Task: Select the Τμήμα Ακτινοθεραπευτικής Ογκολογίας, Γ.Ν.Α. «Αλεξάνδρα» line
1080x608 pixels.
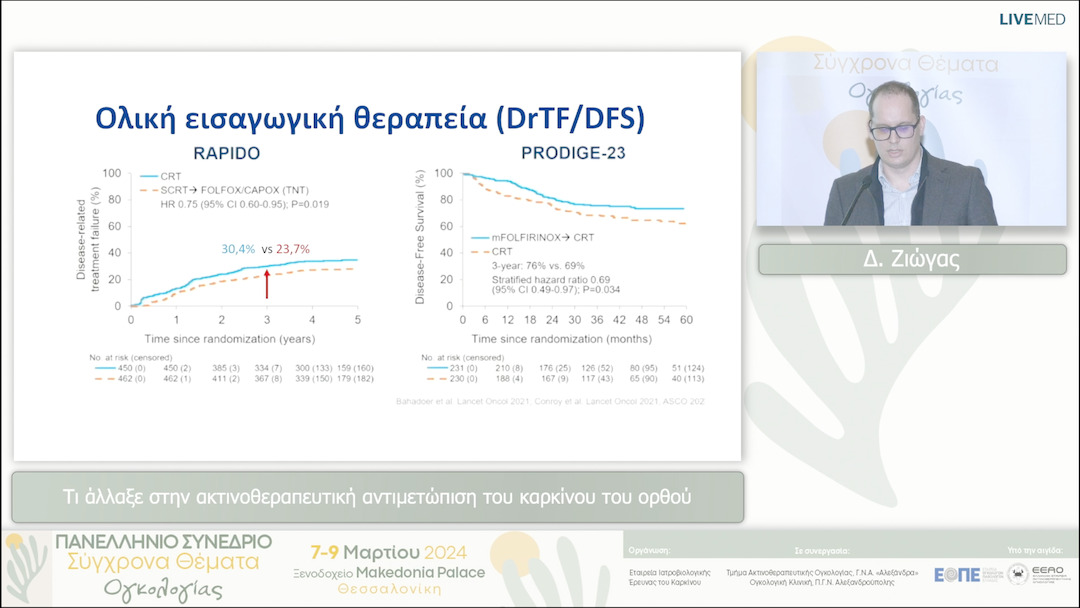Action: click(822, 573)
